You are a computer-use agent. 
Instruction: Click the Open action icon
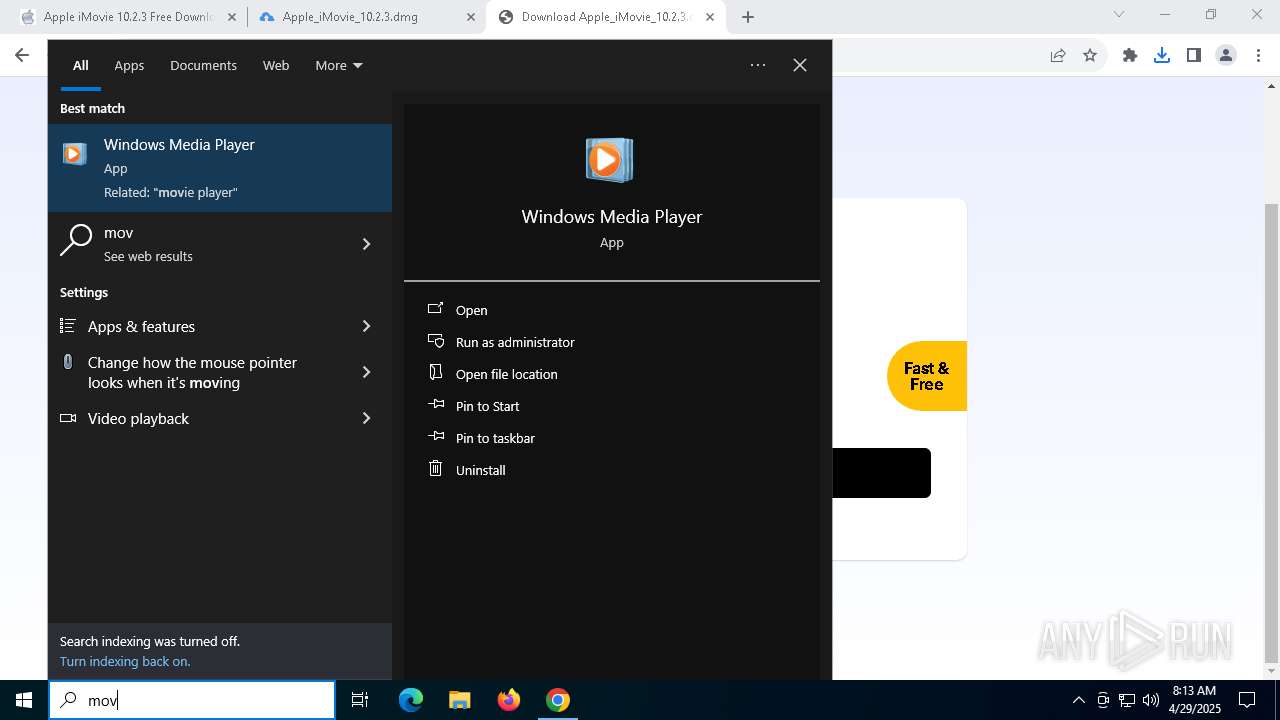coord(435,309)
